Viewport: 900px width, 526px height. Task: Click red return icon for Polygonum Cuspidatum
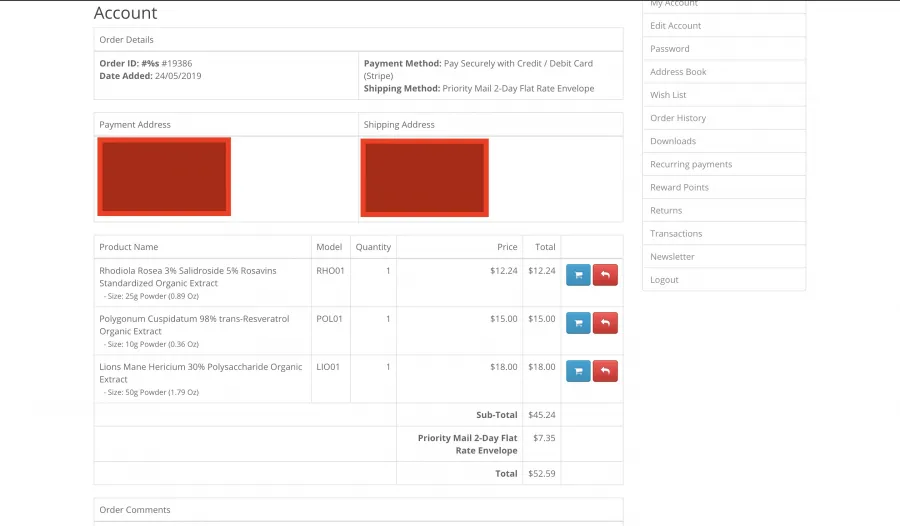point(605,323)
